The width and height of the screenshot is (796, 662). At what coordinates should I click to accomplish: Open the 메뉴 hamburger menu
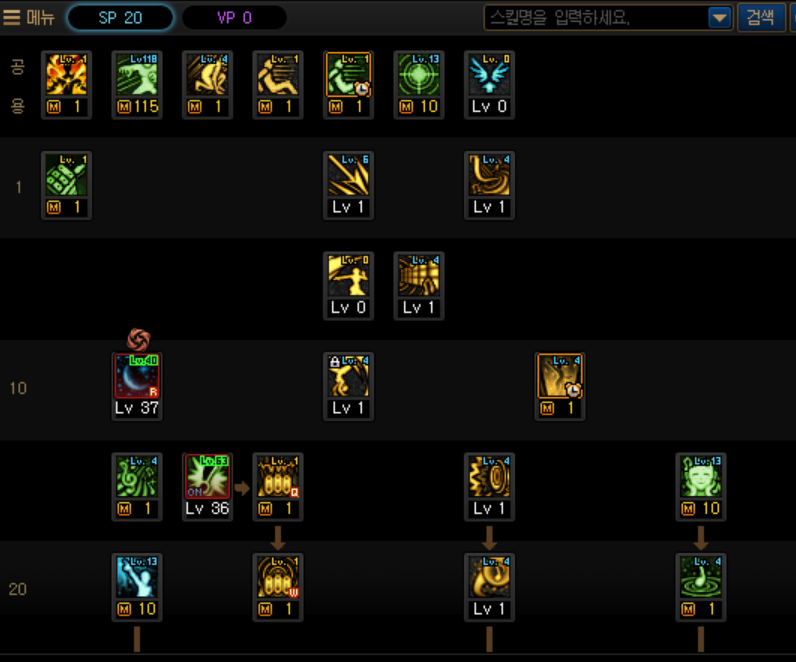click(x=28, y=17)
